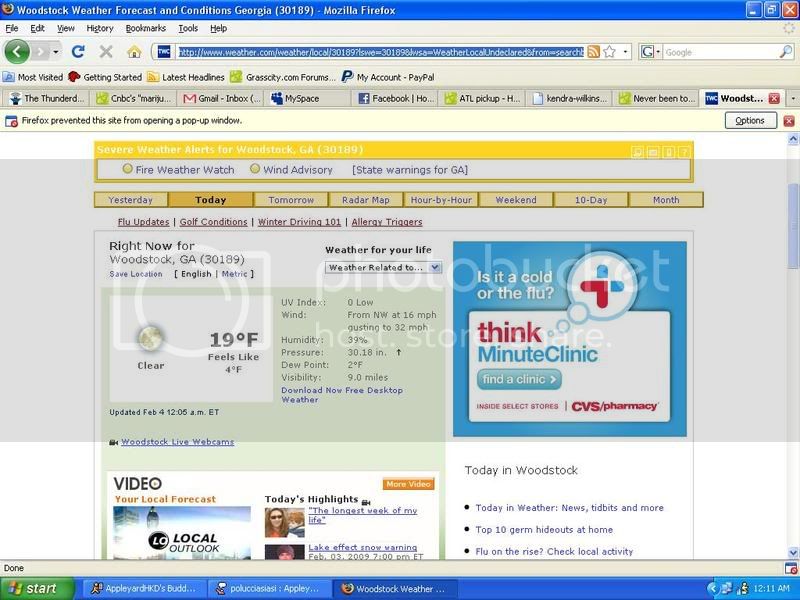Open the History menu
The image size is (800, 600).
click(99, 29)
